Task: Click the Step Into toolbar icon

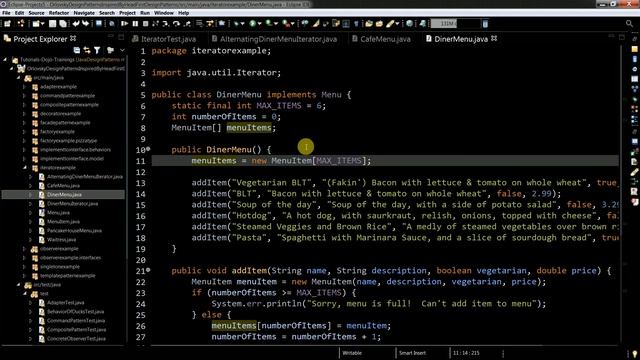Action: point(166,24)
